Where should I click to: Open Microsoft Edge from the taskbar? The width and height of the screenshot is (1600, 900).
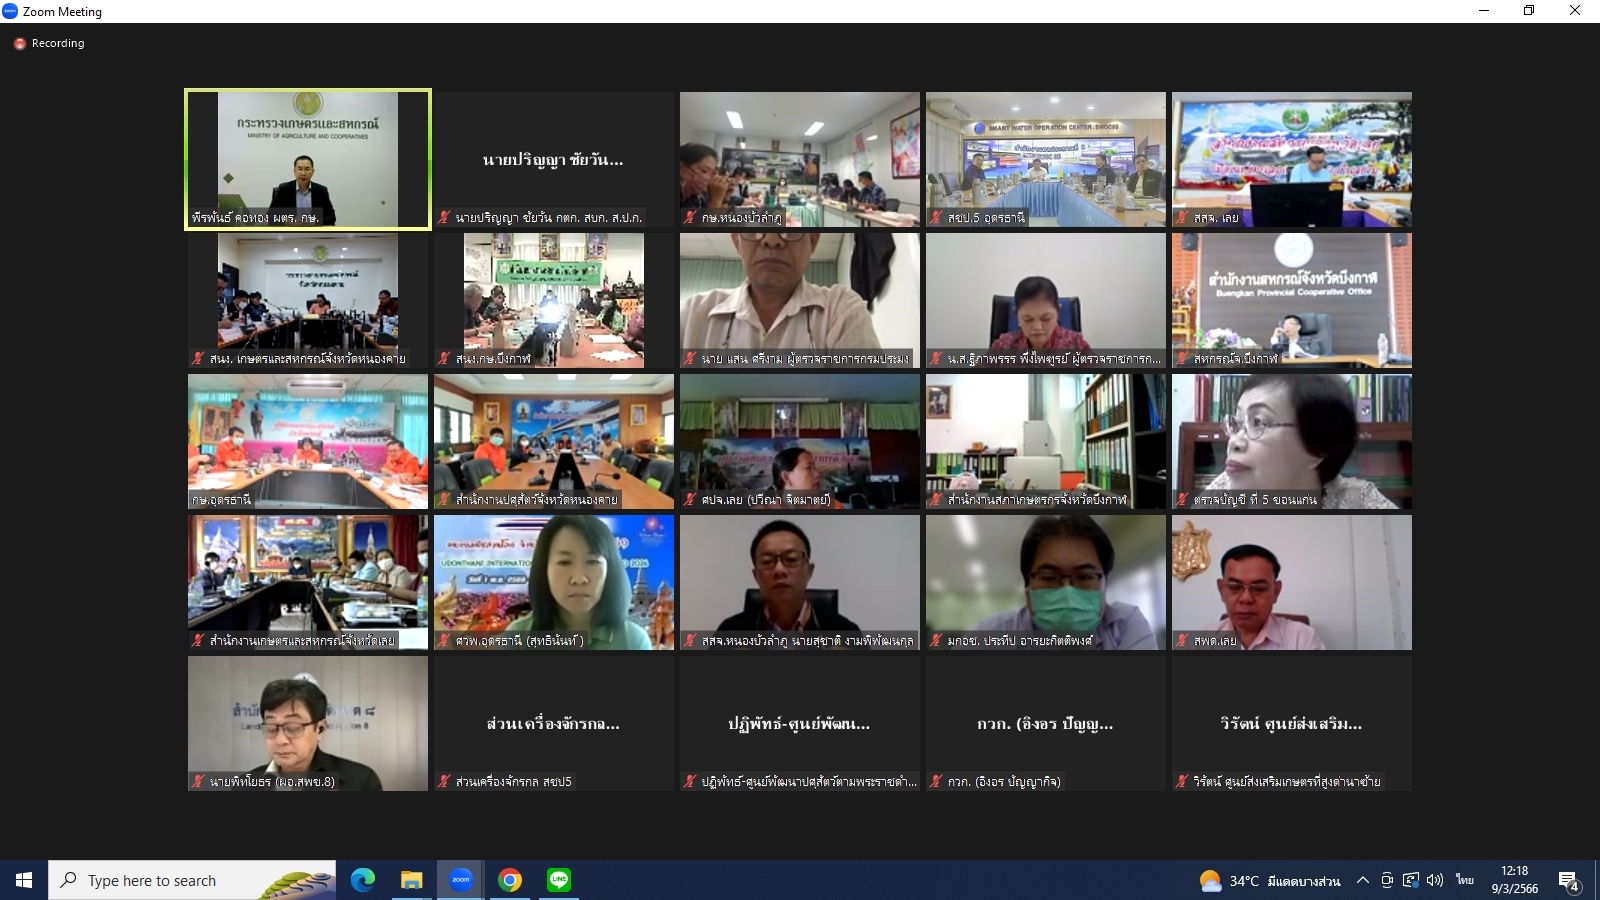[x=363, y=880]
